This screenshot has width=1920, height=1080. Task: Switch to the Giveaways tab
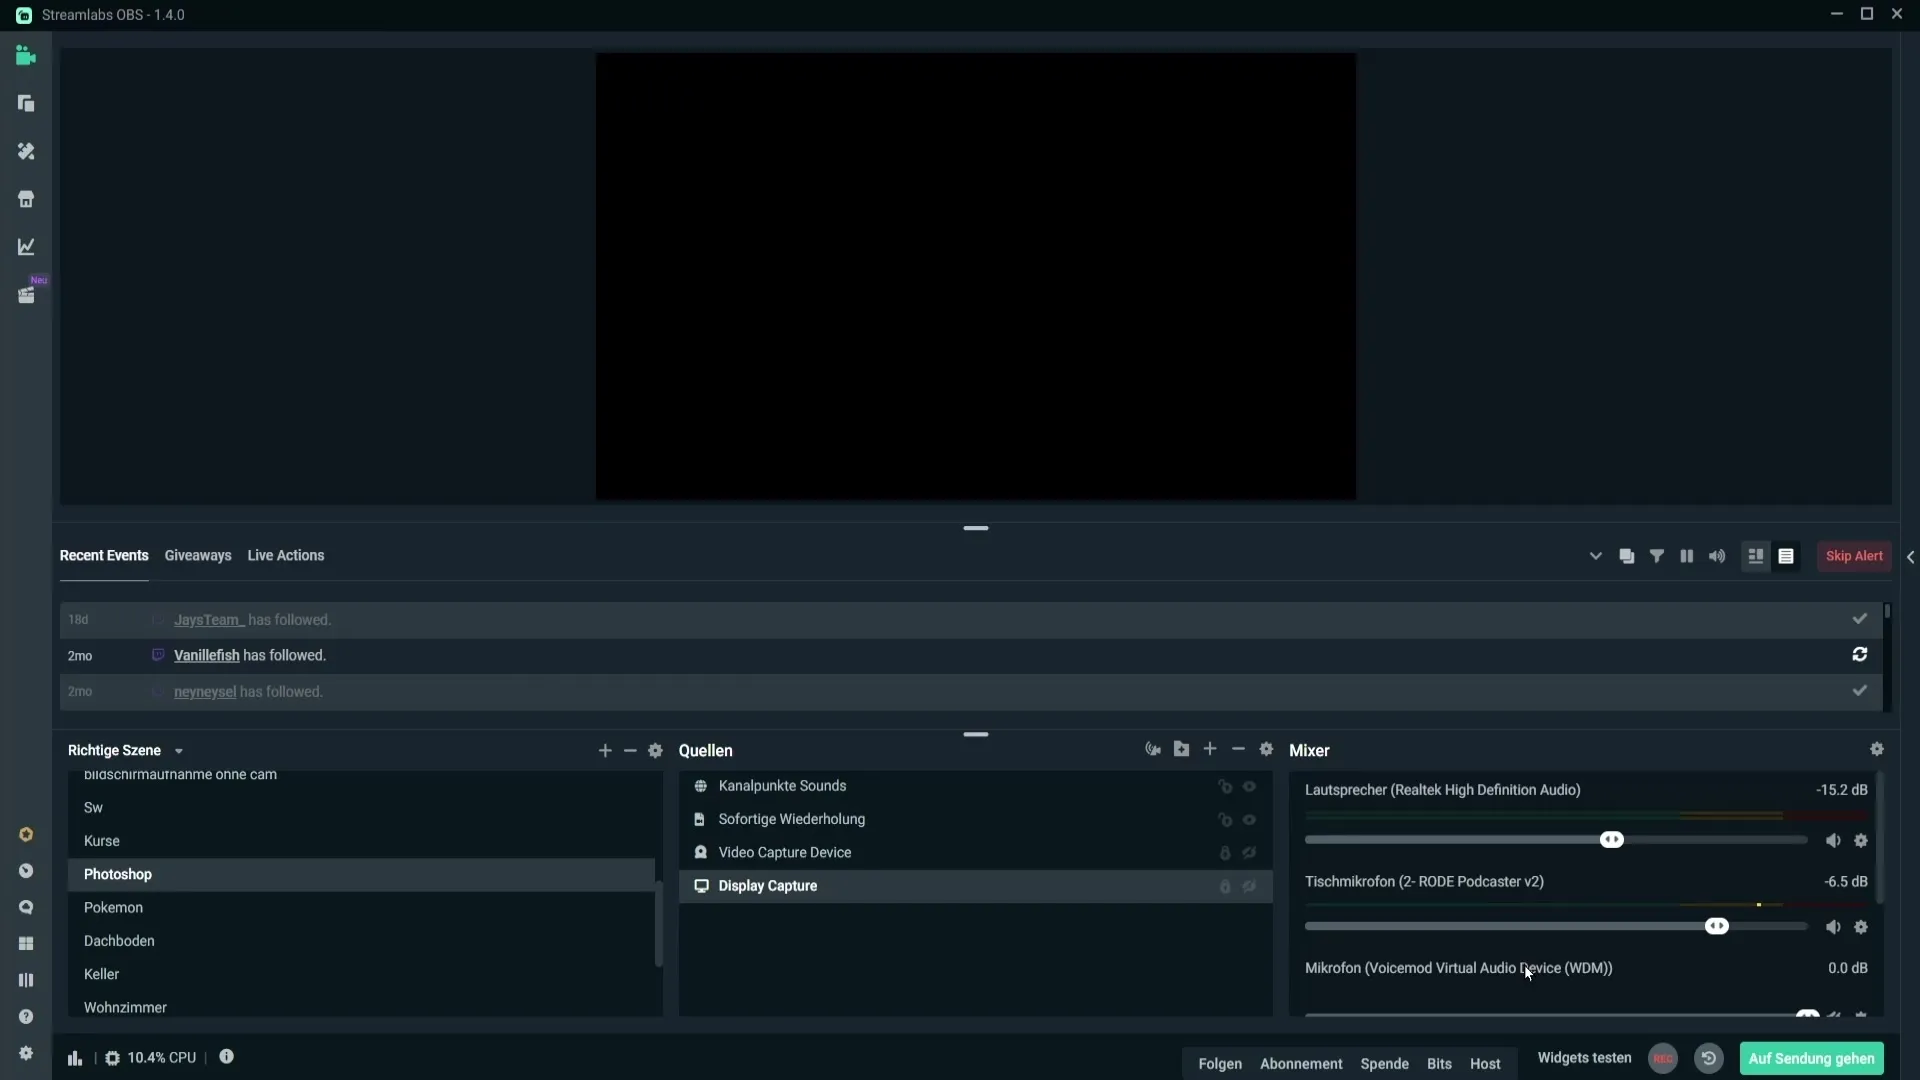[x=198, y=555]
